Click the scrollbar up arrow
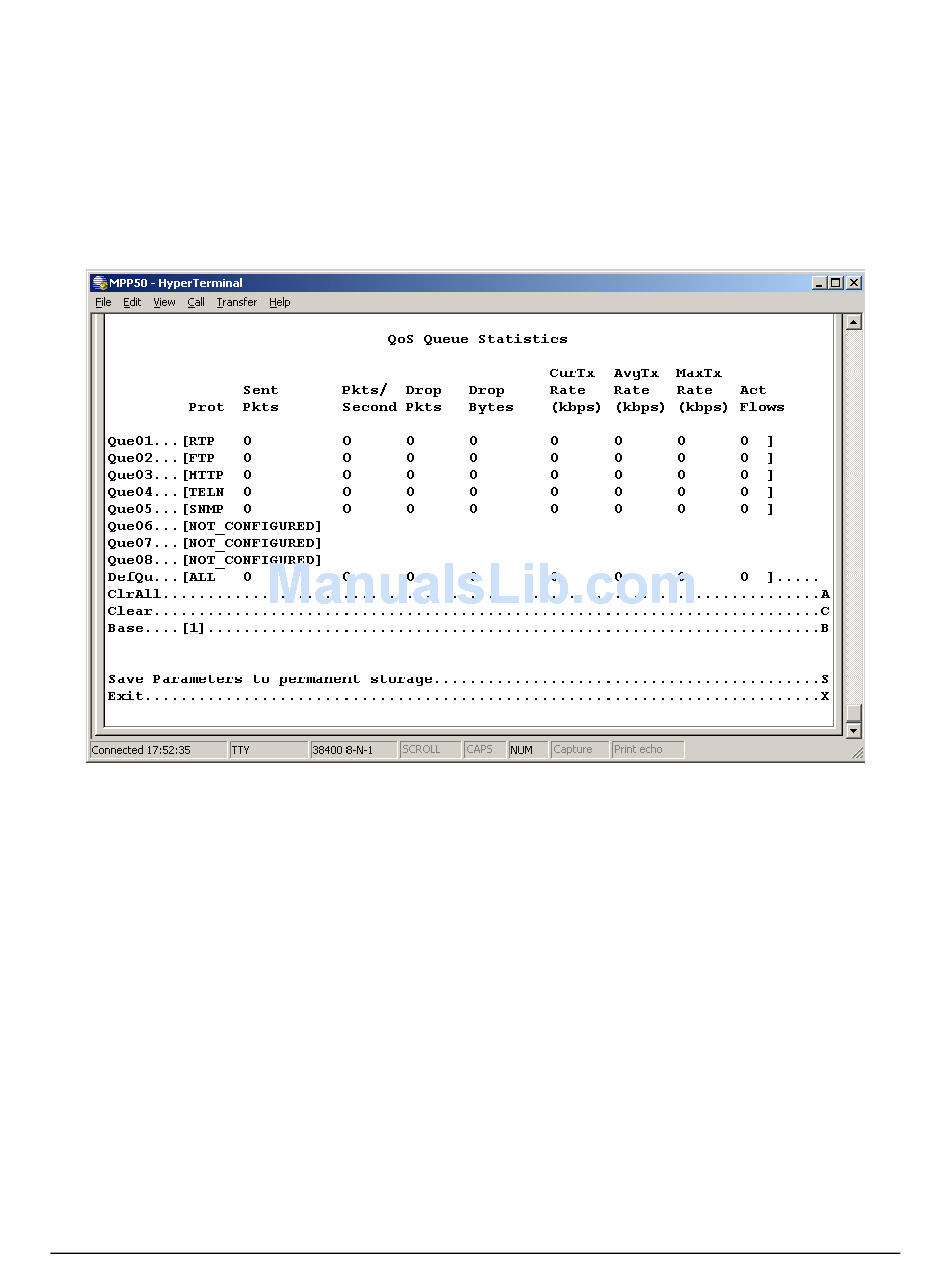The image size is (950, 1276). [853, 322]
